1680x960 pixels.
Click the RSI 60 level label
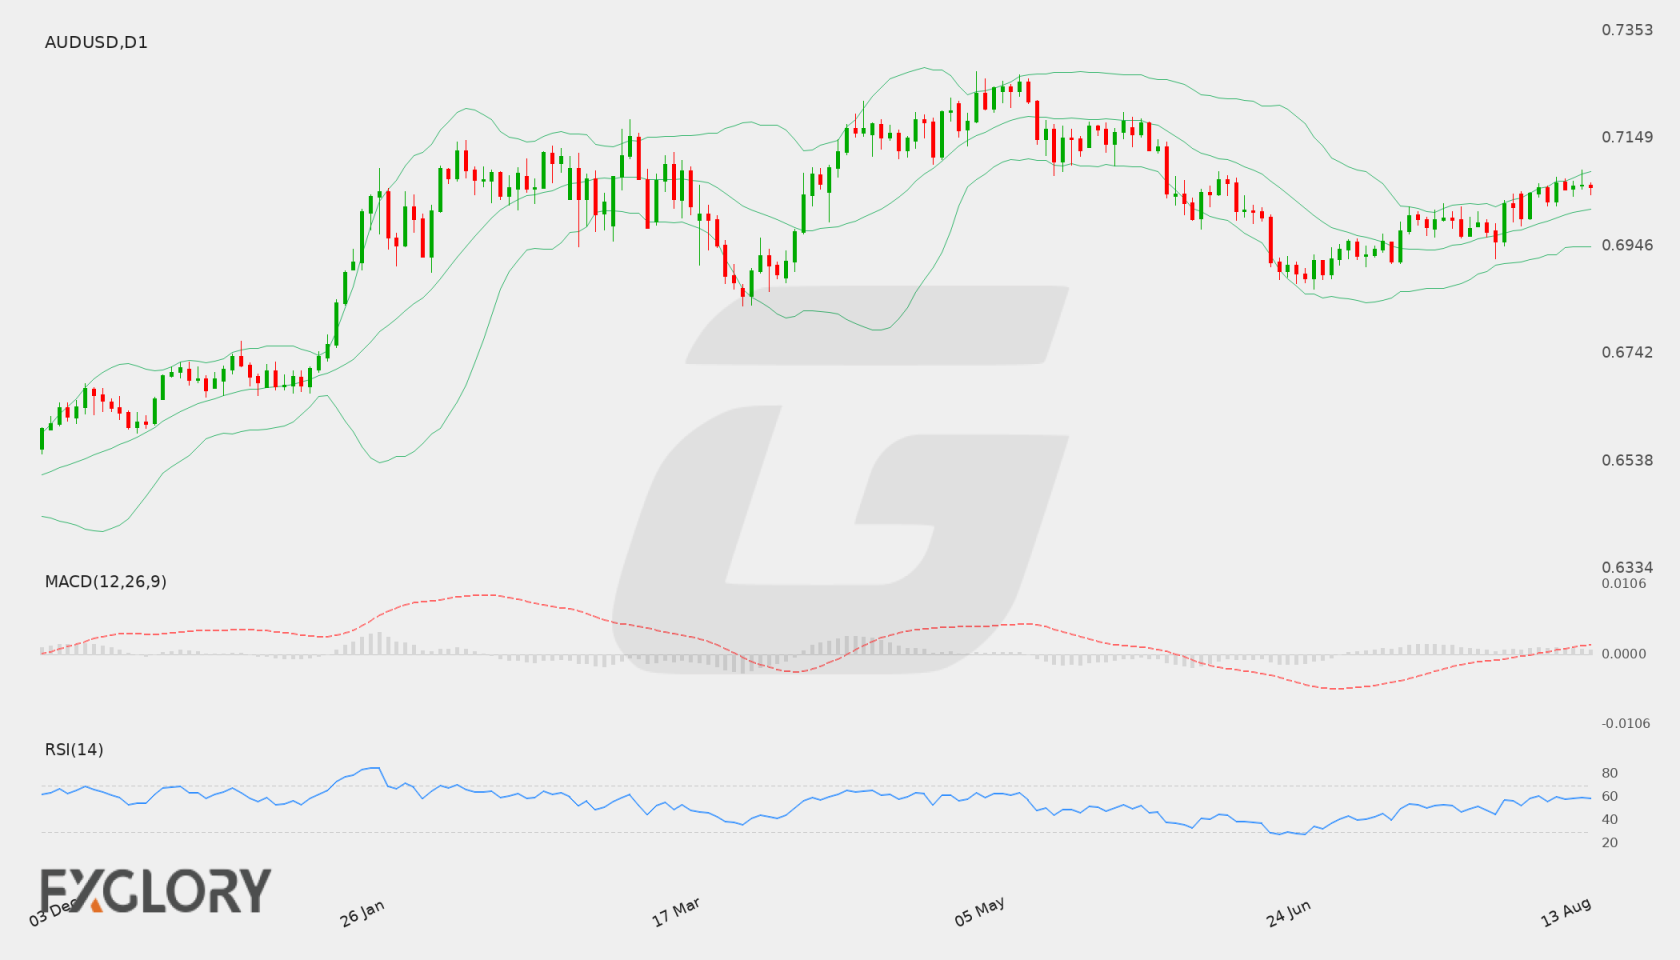point(1610,796)
